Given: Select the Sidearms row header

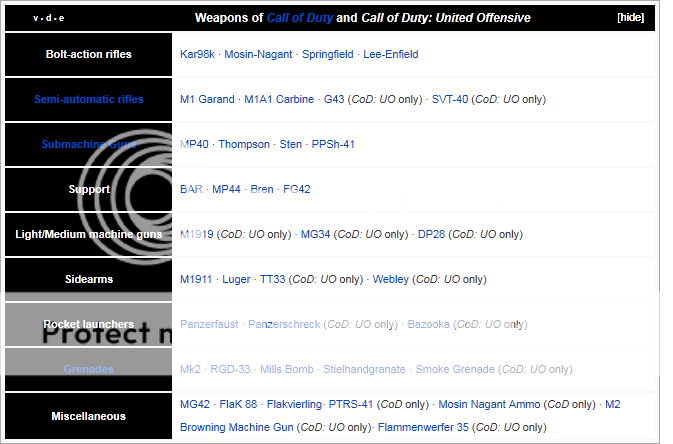Looking at the screenshot, I should pos(89,280).
